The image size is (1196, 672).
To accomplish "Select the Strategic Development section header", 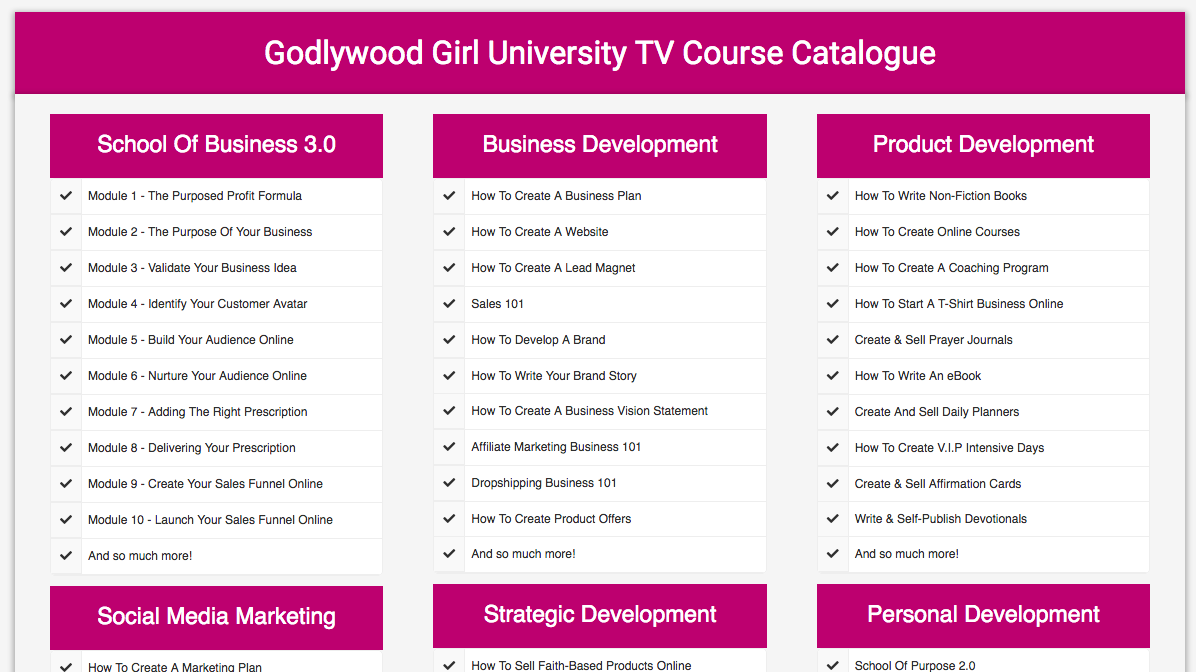I will [599, 615].
